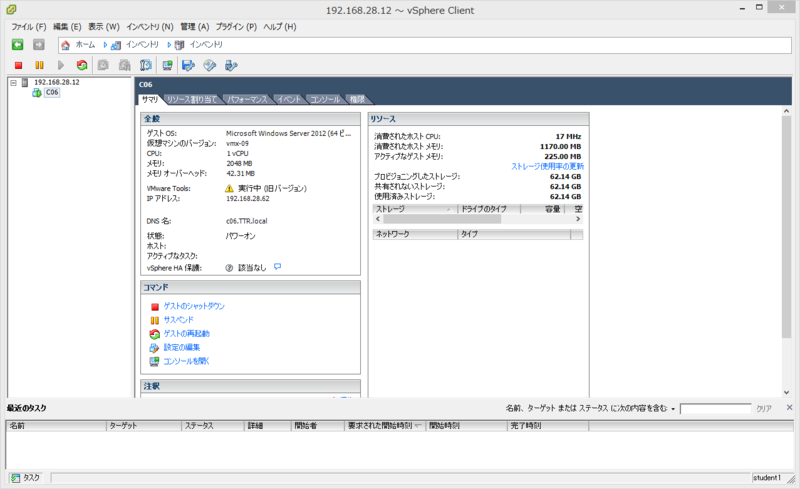800x489 pixels.
Task: Click the recent tasks filter text field
Action: pyautogui.click(x=715, y=409)
